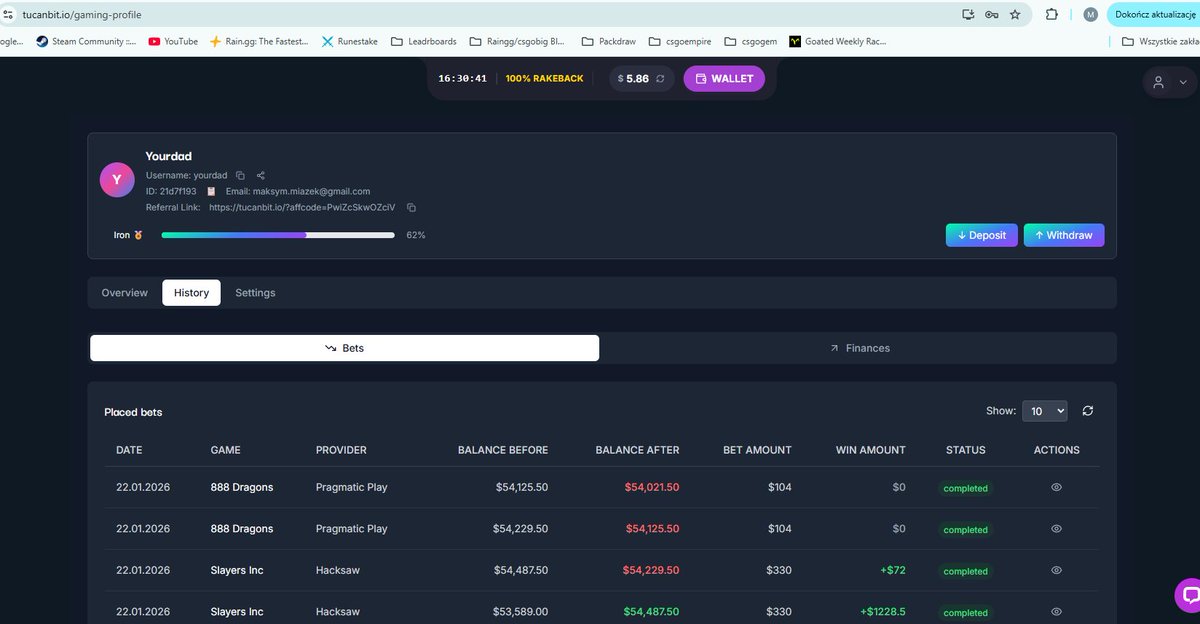
Task: Select the History tab
Action: (191, 293)
